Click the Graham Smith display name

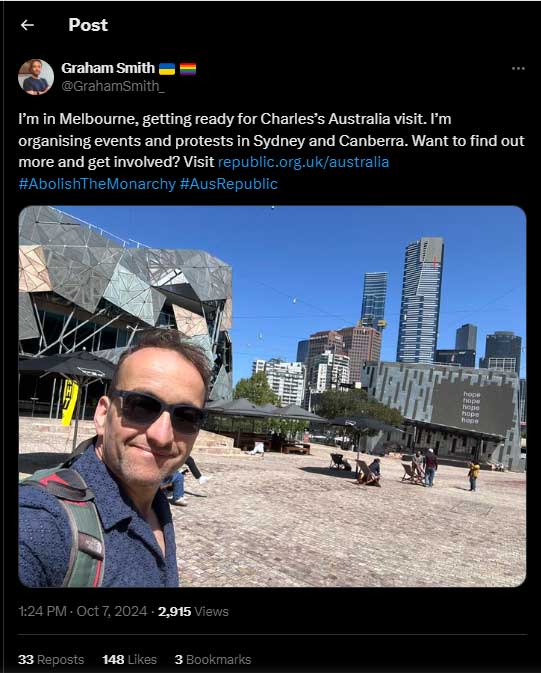point(108,68)
